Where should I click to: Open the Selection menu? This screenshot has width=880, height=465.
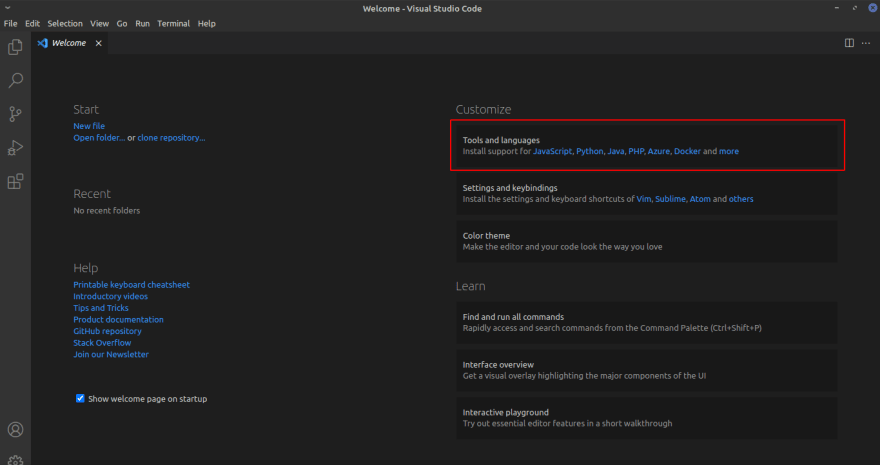(x=65, y=24)
